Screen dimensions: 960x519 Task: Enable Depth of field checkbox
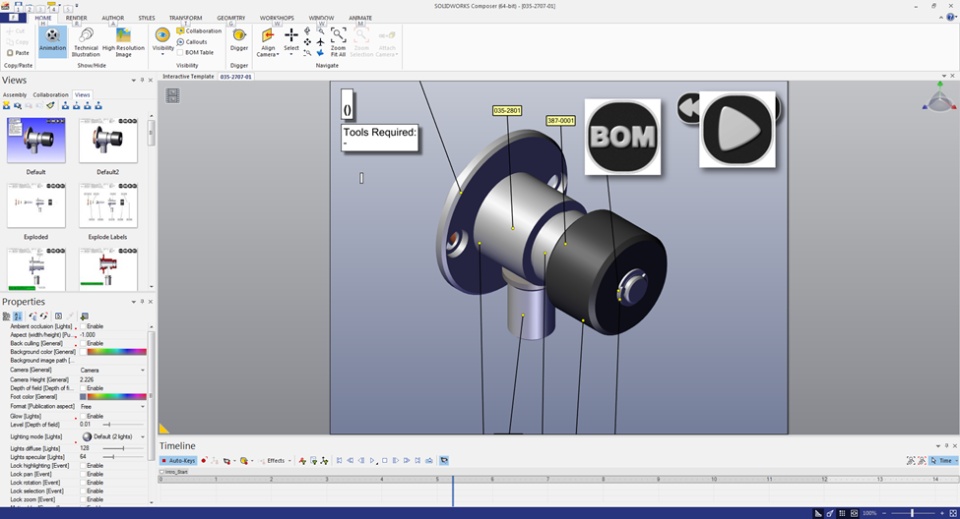pyautogui.click(x=83, y=388)
